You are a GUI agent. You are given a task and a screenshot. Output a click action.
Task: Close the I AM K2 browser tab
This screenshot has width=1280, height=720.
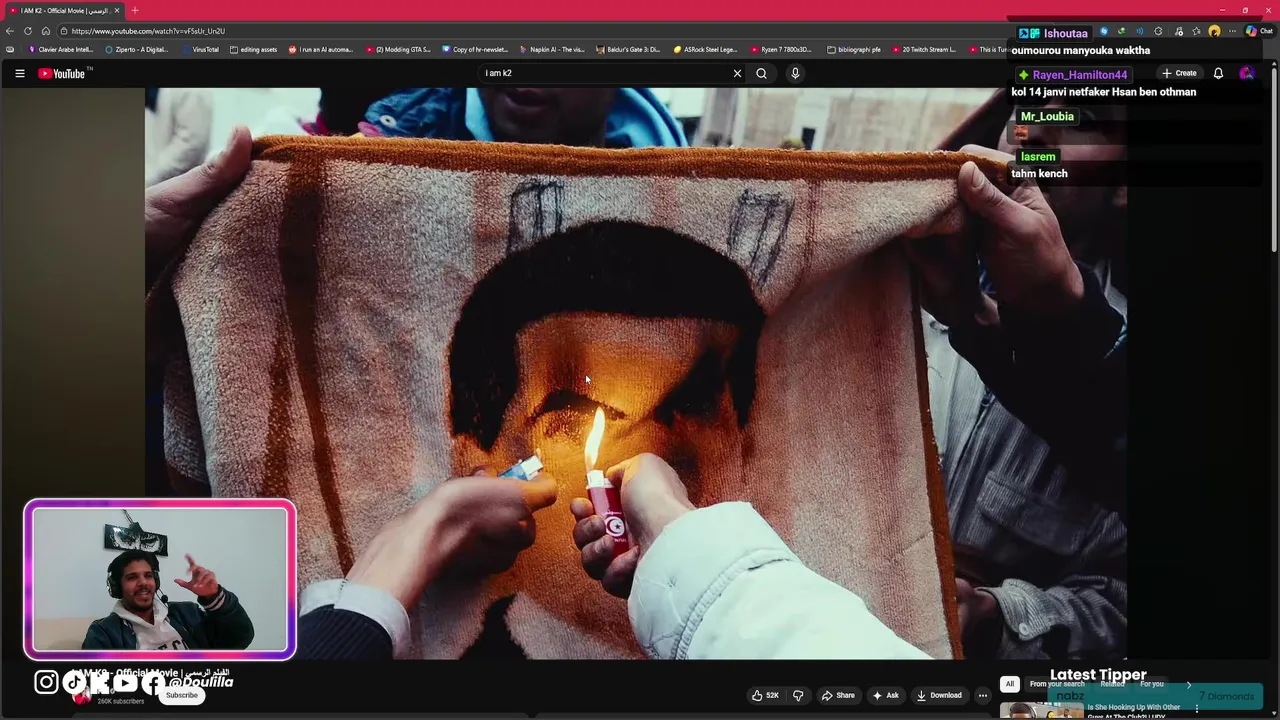point(117,10)
